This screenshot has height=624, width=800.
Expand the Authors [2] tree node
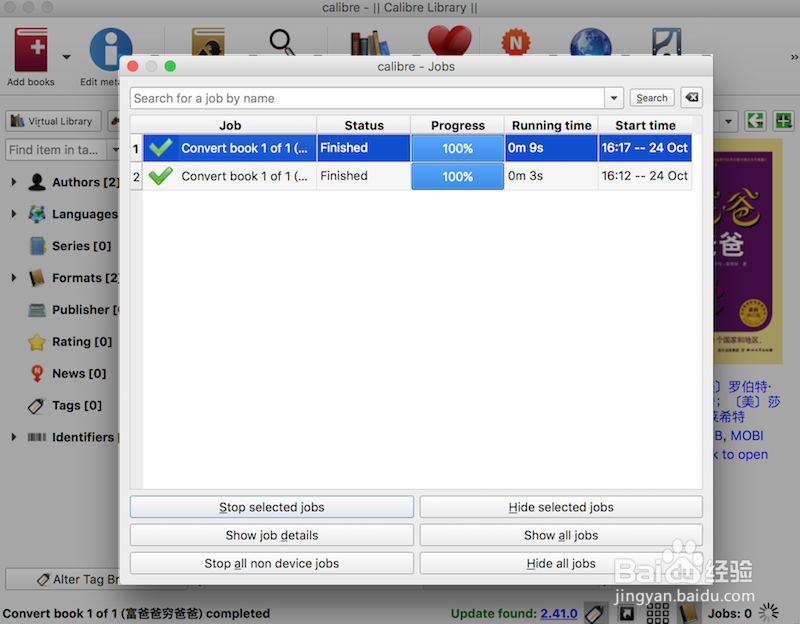[x=14, y=182]
